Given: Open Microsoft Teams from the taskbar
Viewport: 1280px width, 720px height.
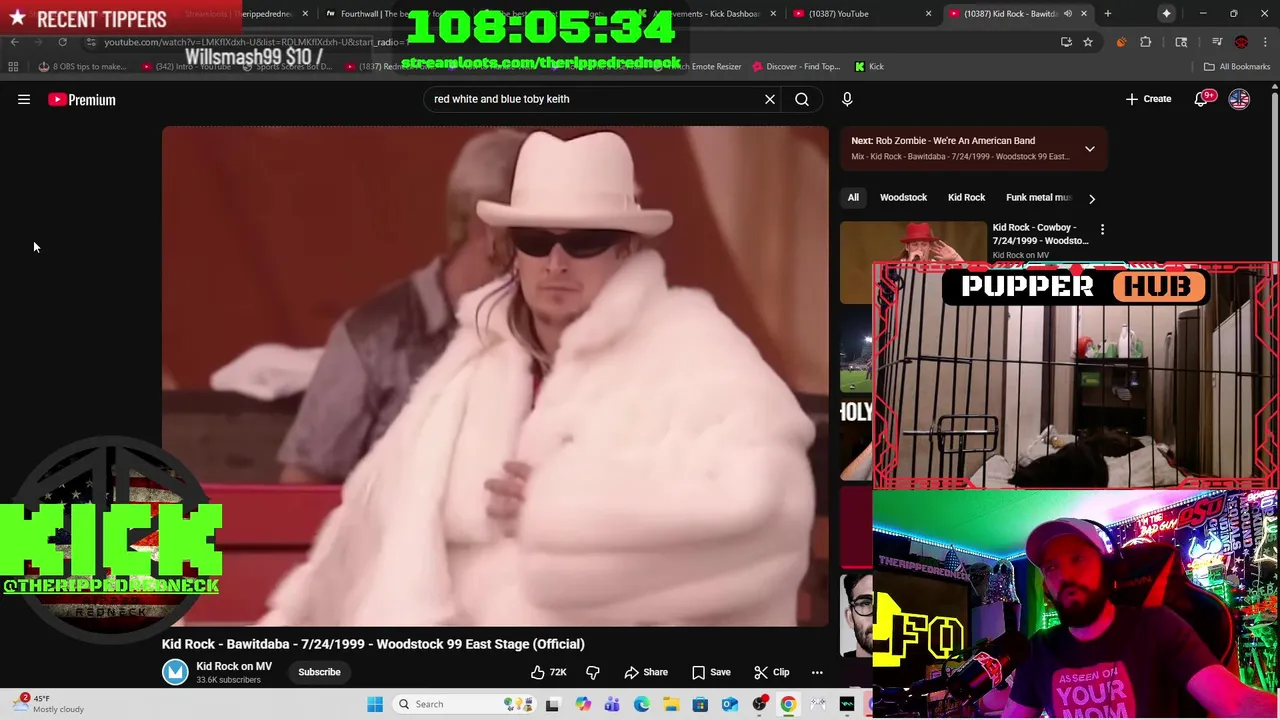Looking at the screenshot, I should tap(612, 704).
